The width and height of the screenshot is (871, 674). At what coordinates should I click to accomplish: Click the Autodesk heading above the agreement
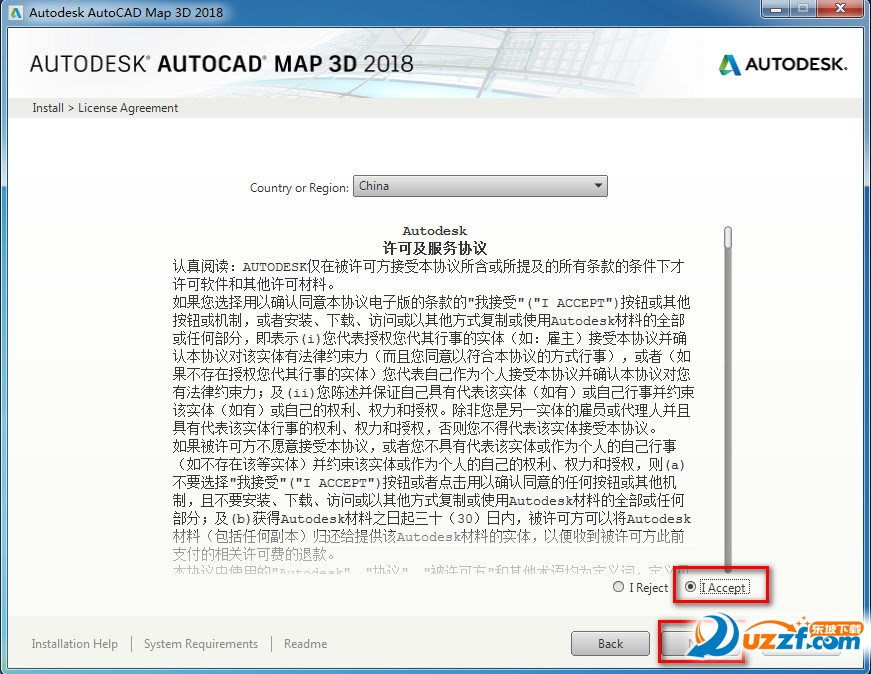coord(434,231)
